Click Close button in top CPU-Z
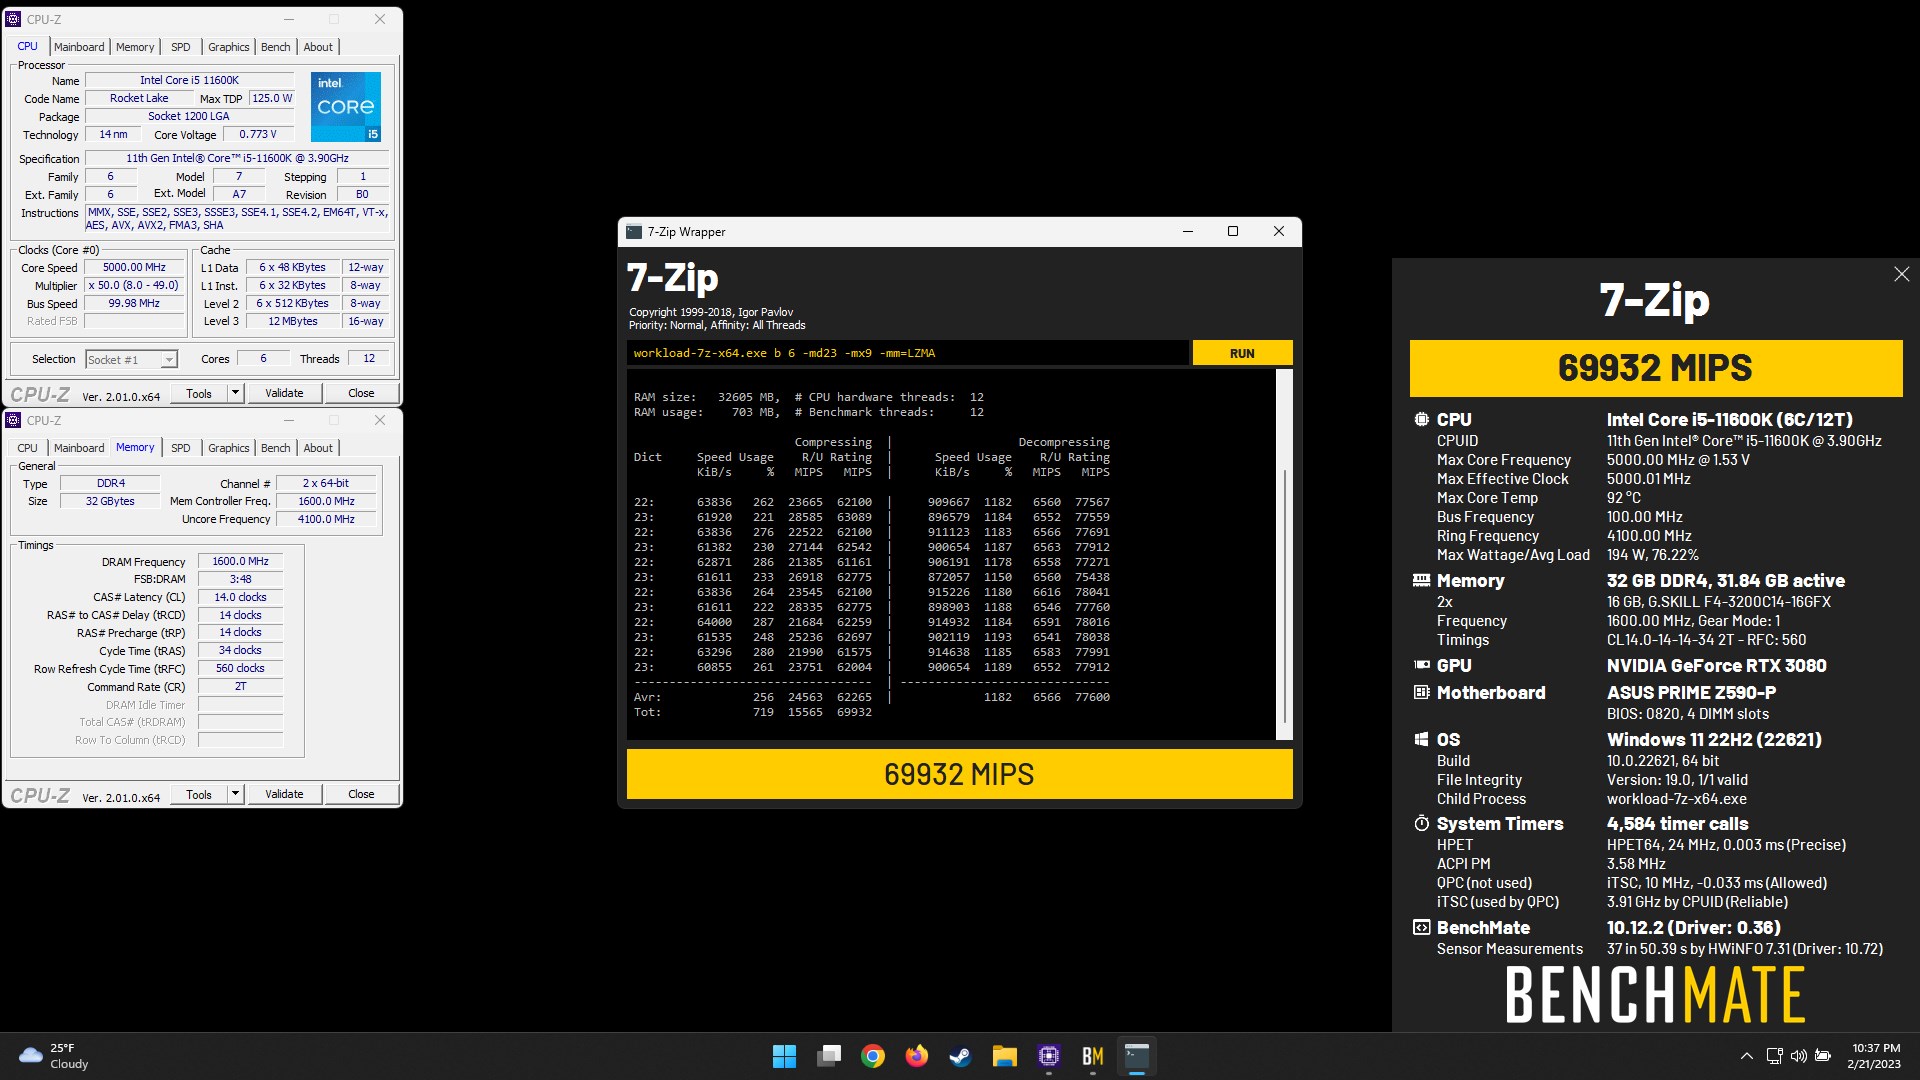This screenshot has height=1080, width=1920. tap(361, 393)
